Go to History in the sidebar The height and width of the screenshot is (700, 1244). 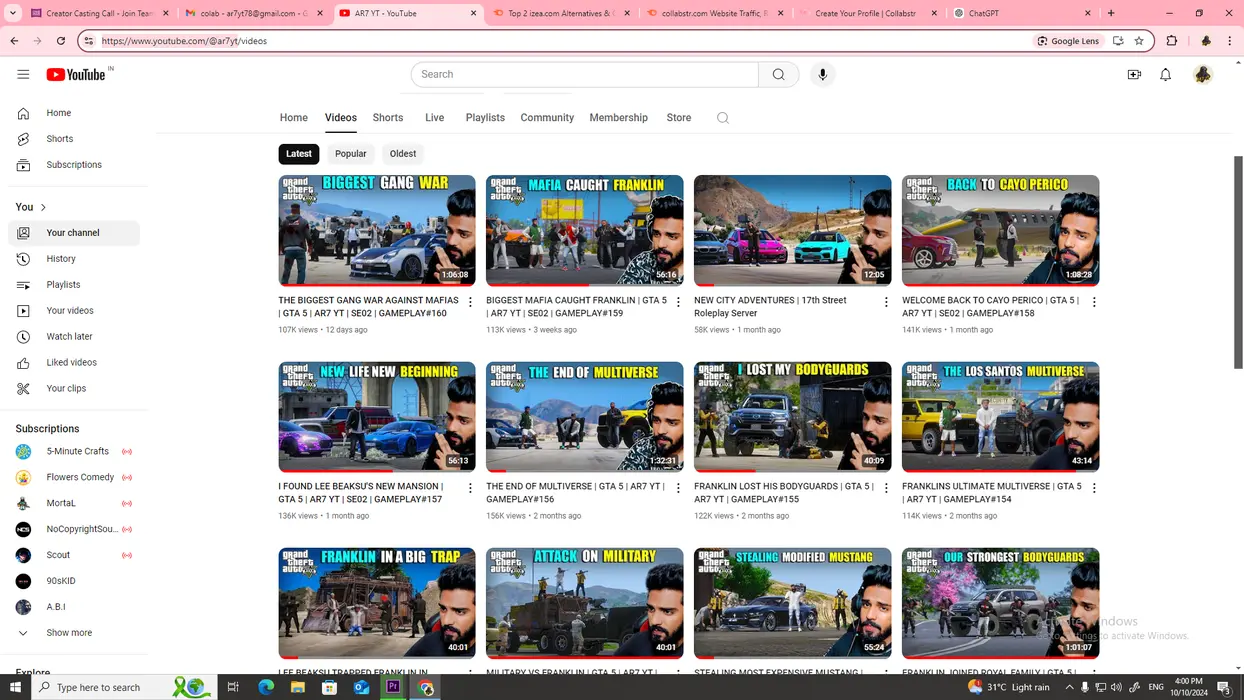point(74,259)
